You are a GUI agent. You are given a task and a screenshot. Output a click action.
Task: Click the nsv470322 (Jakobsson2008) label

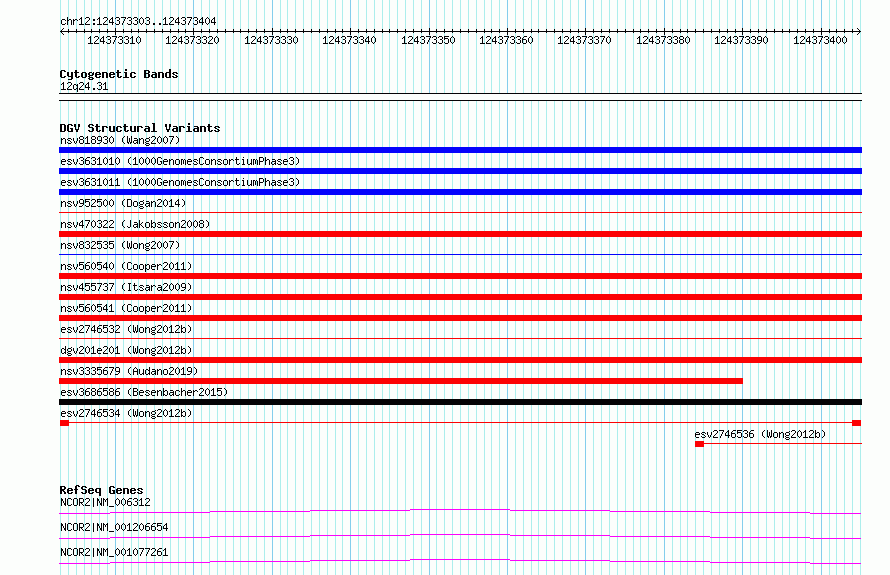click(135, 224)
